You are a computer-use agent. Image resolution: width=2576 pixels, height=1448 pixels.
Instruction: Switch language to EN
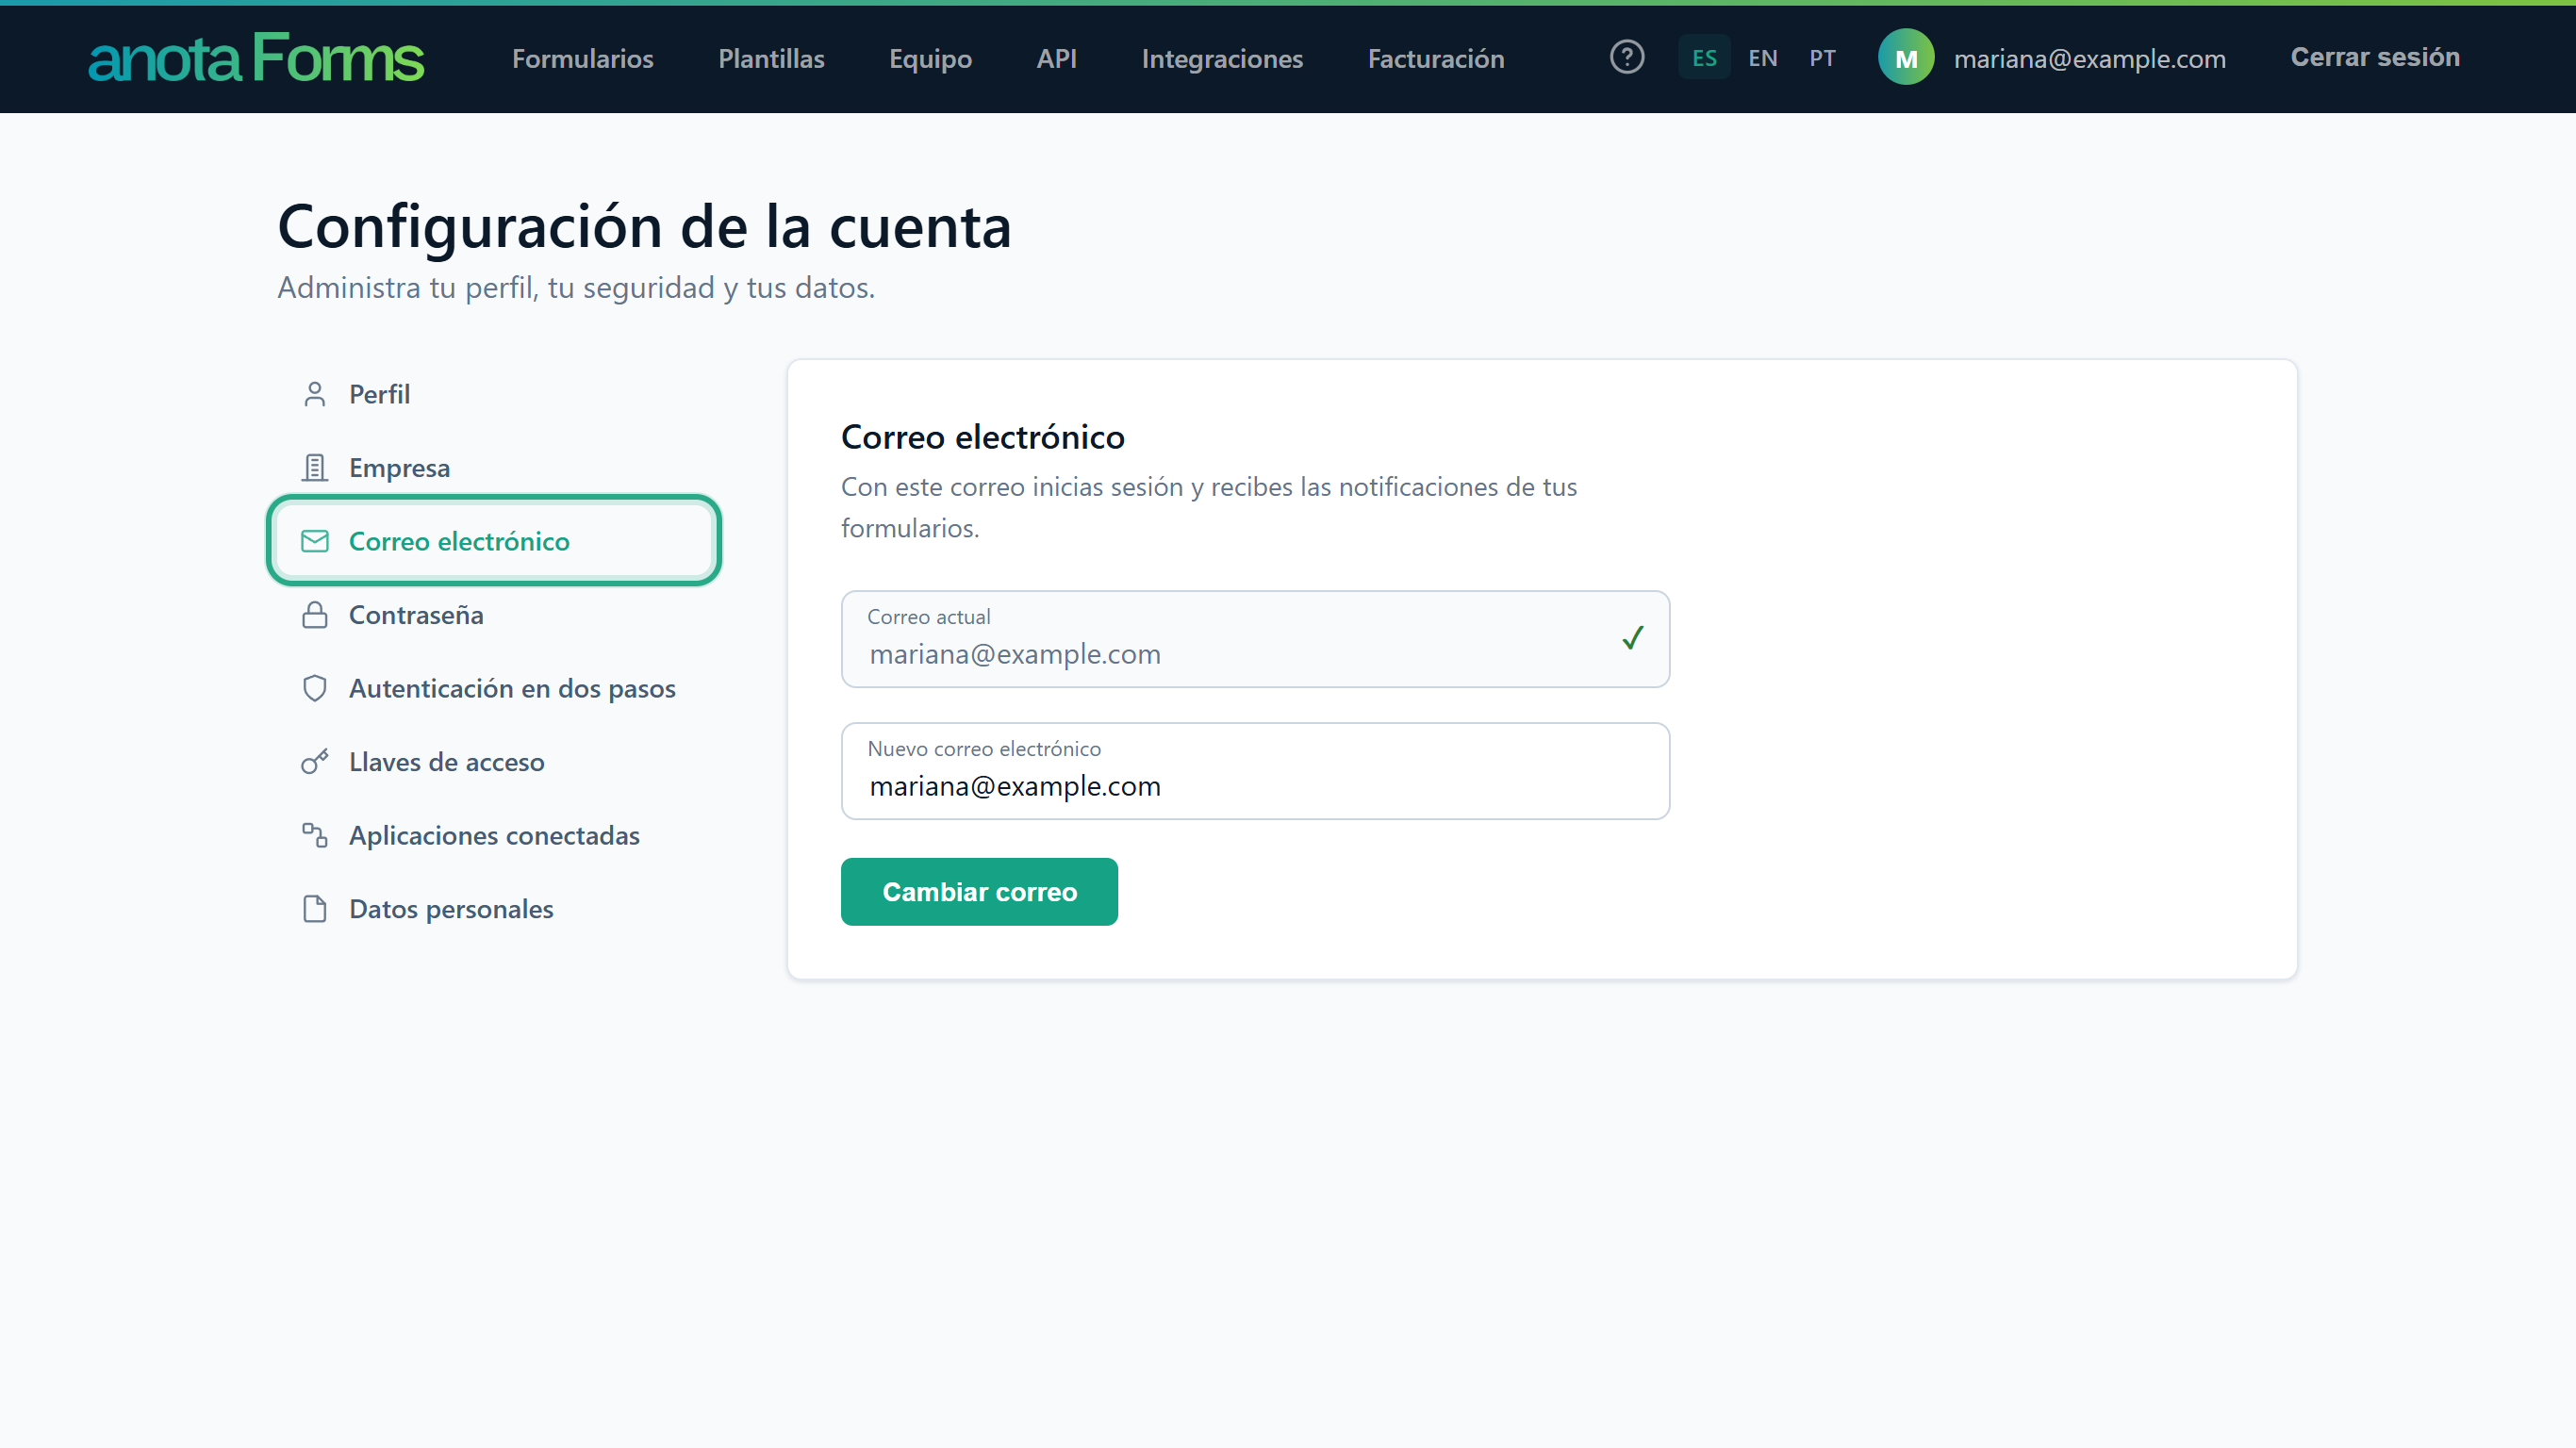tap(1762, 58)
